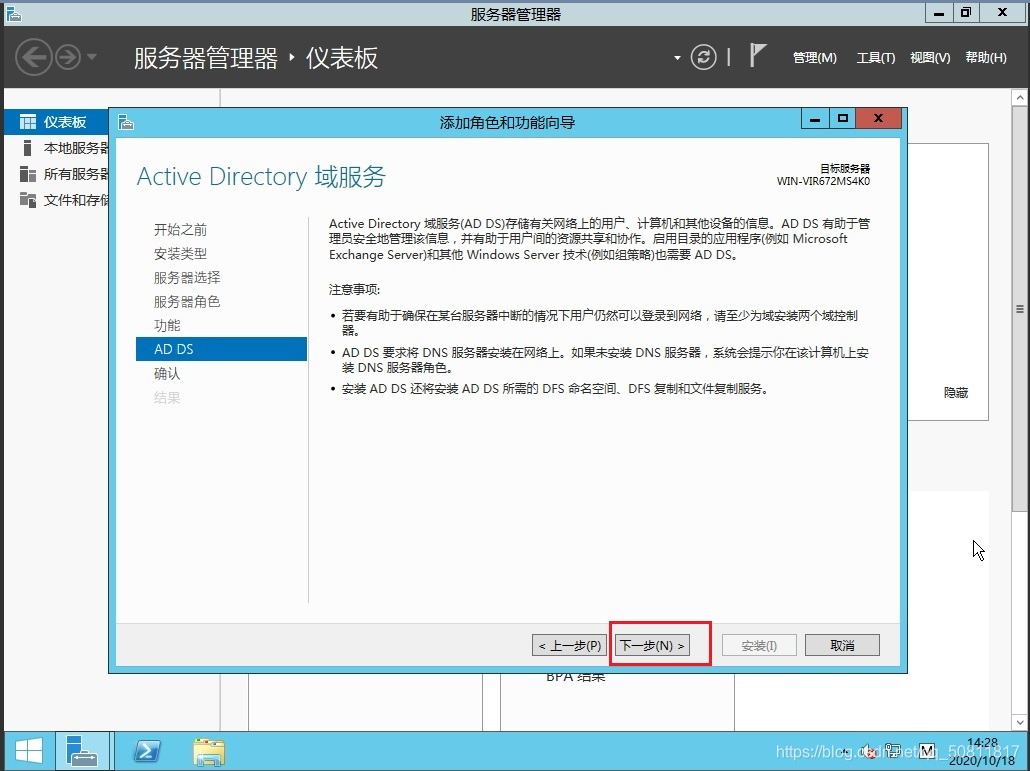
Task: Select 所有服务器 in the sidebar
Action: (56, 174)
